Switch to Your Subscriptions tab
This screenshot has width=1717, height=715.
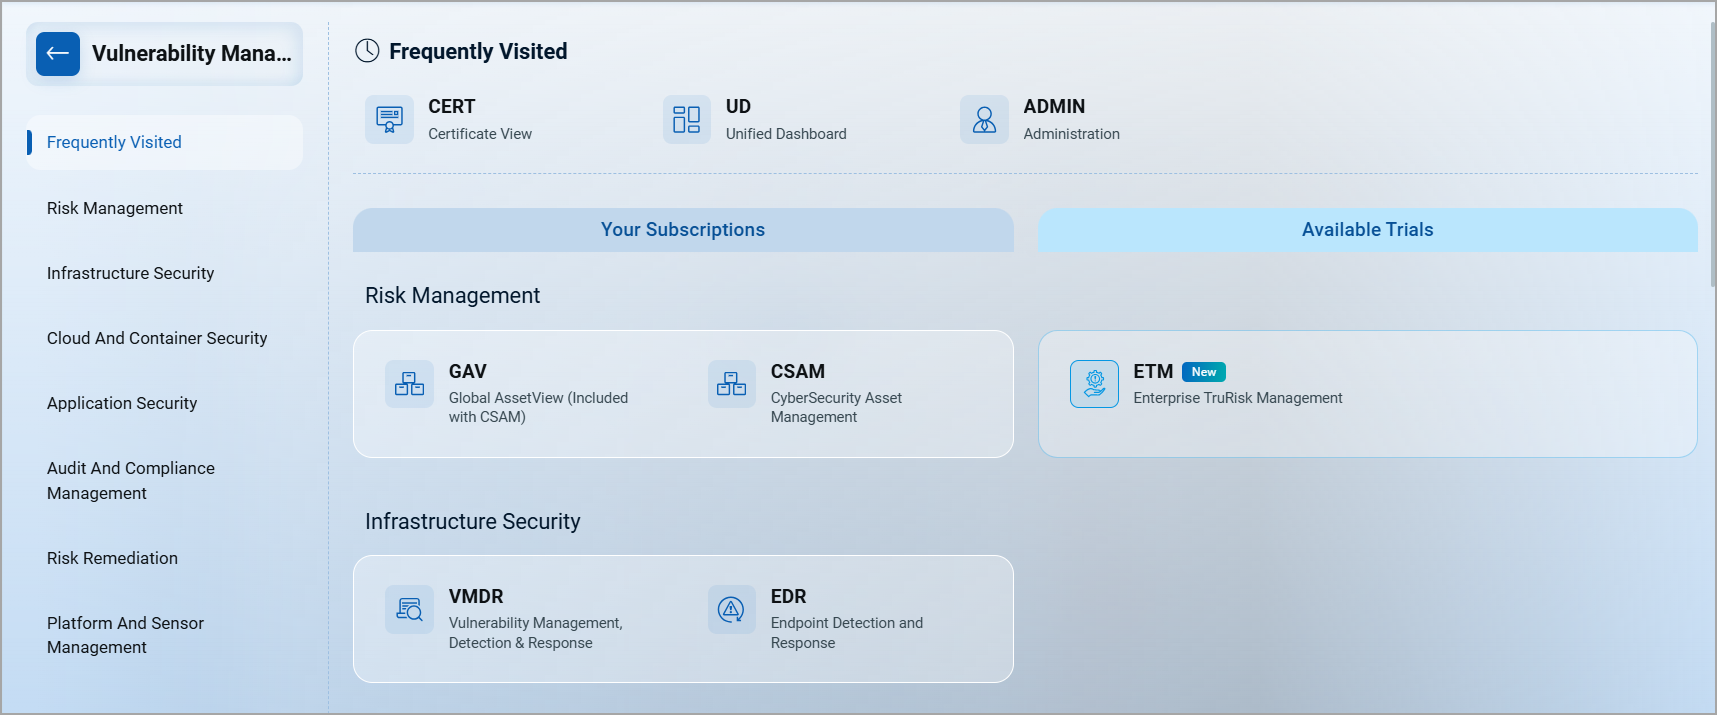click(x=683, y=230)
